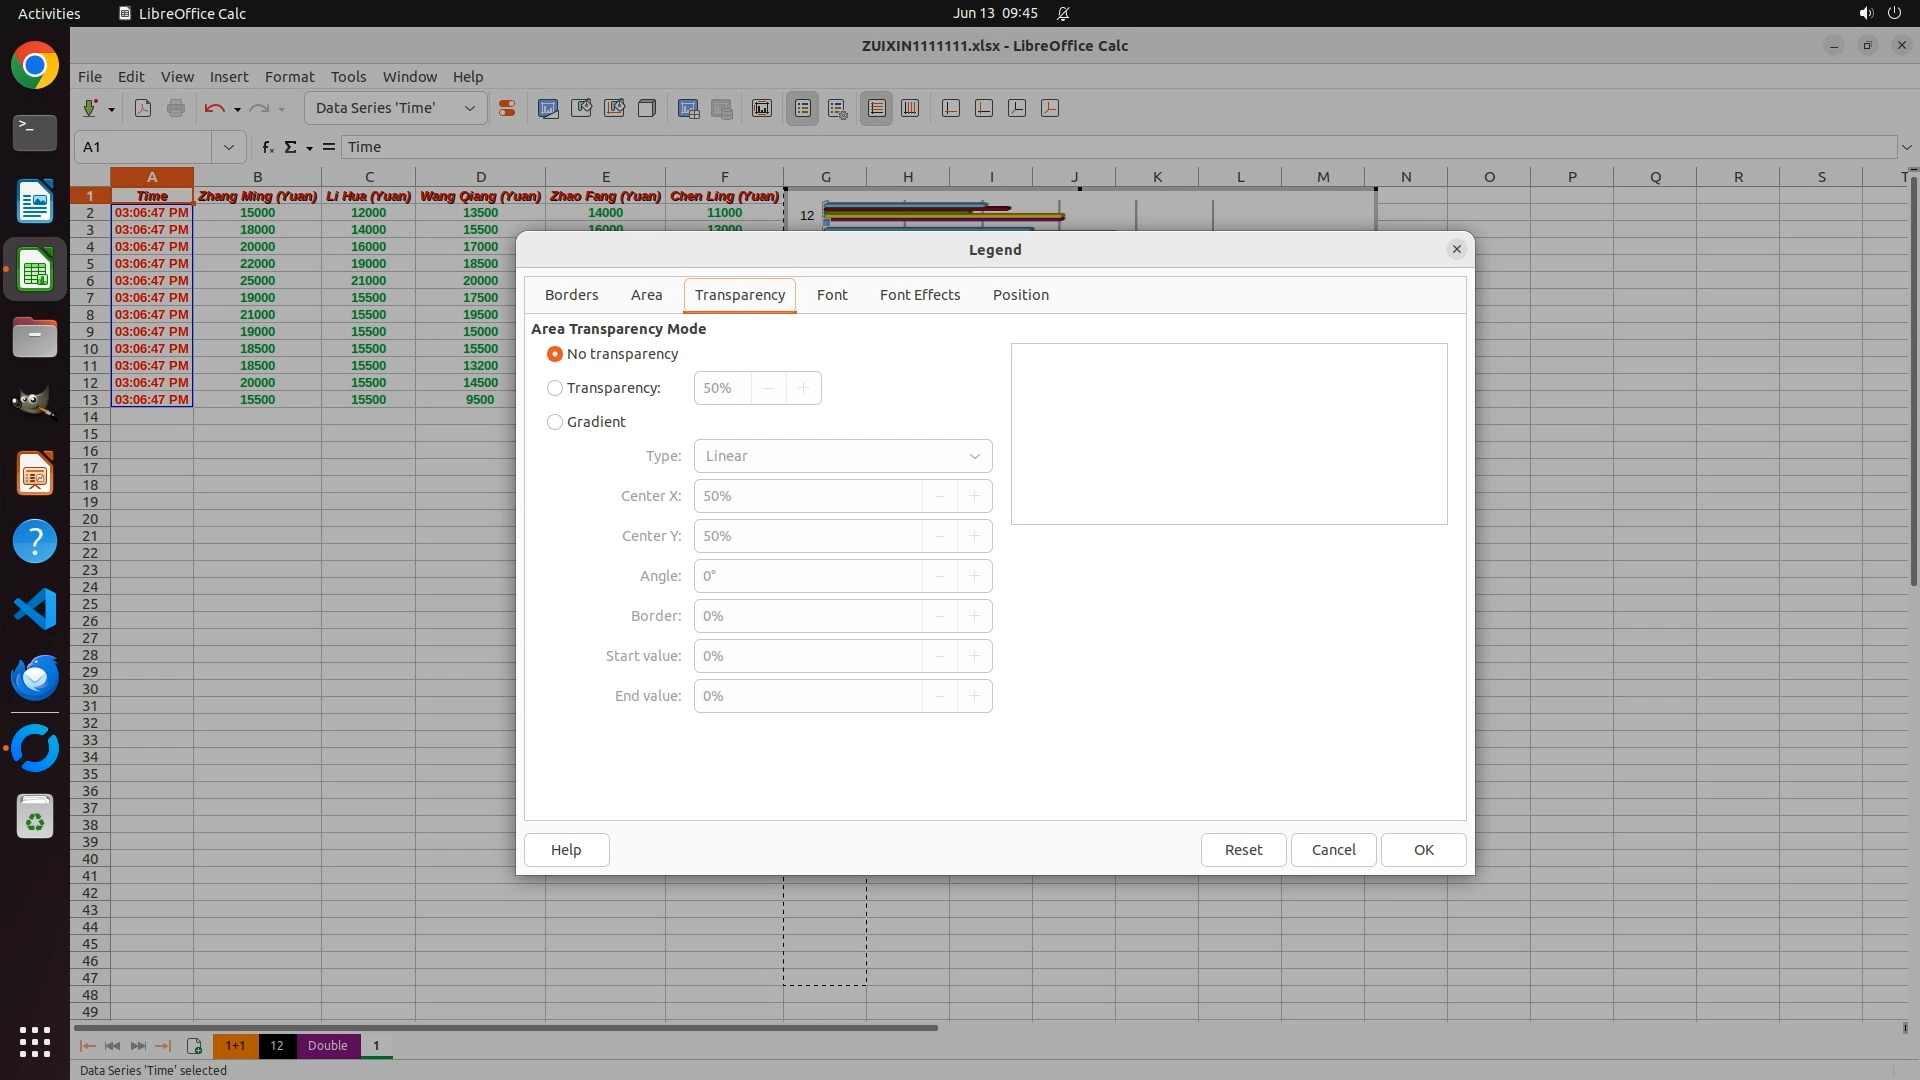Click the Horizontal Grids toolbar icon
The image size is (1920, 1080).
(876, 108)
